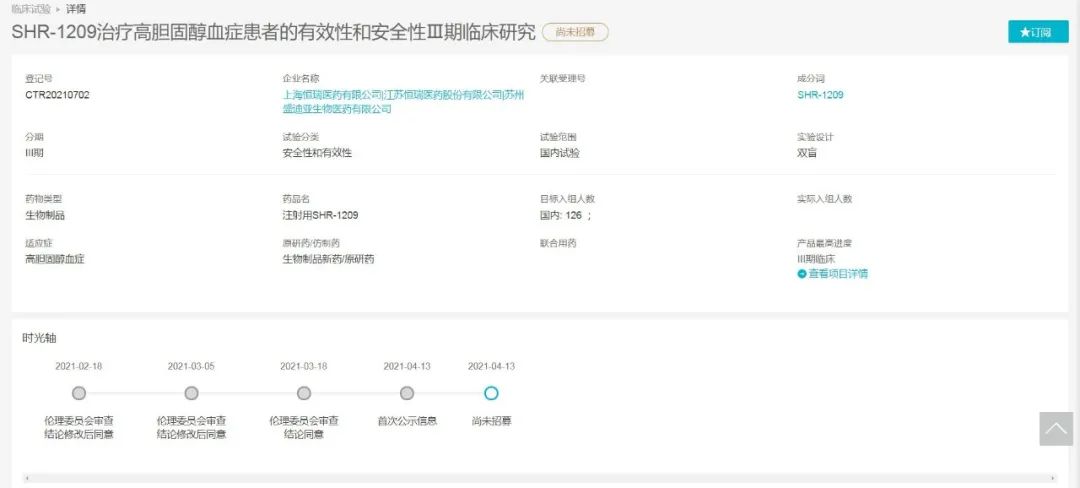Click the registration number CTR20210702
The image size is (1080, 488).
tap(57, 95)
